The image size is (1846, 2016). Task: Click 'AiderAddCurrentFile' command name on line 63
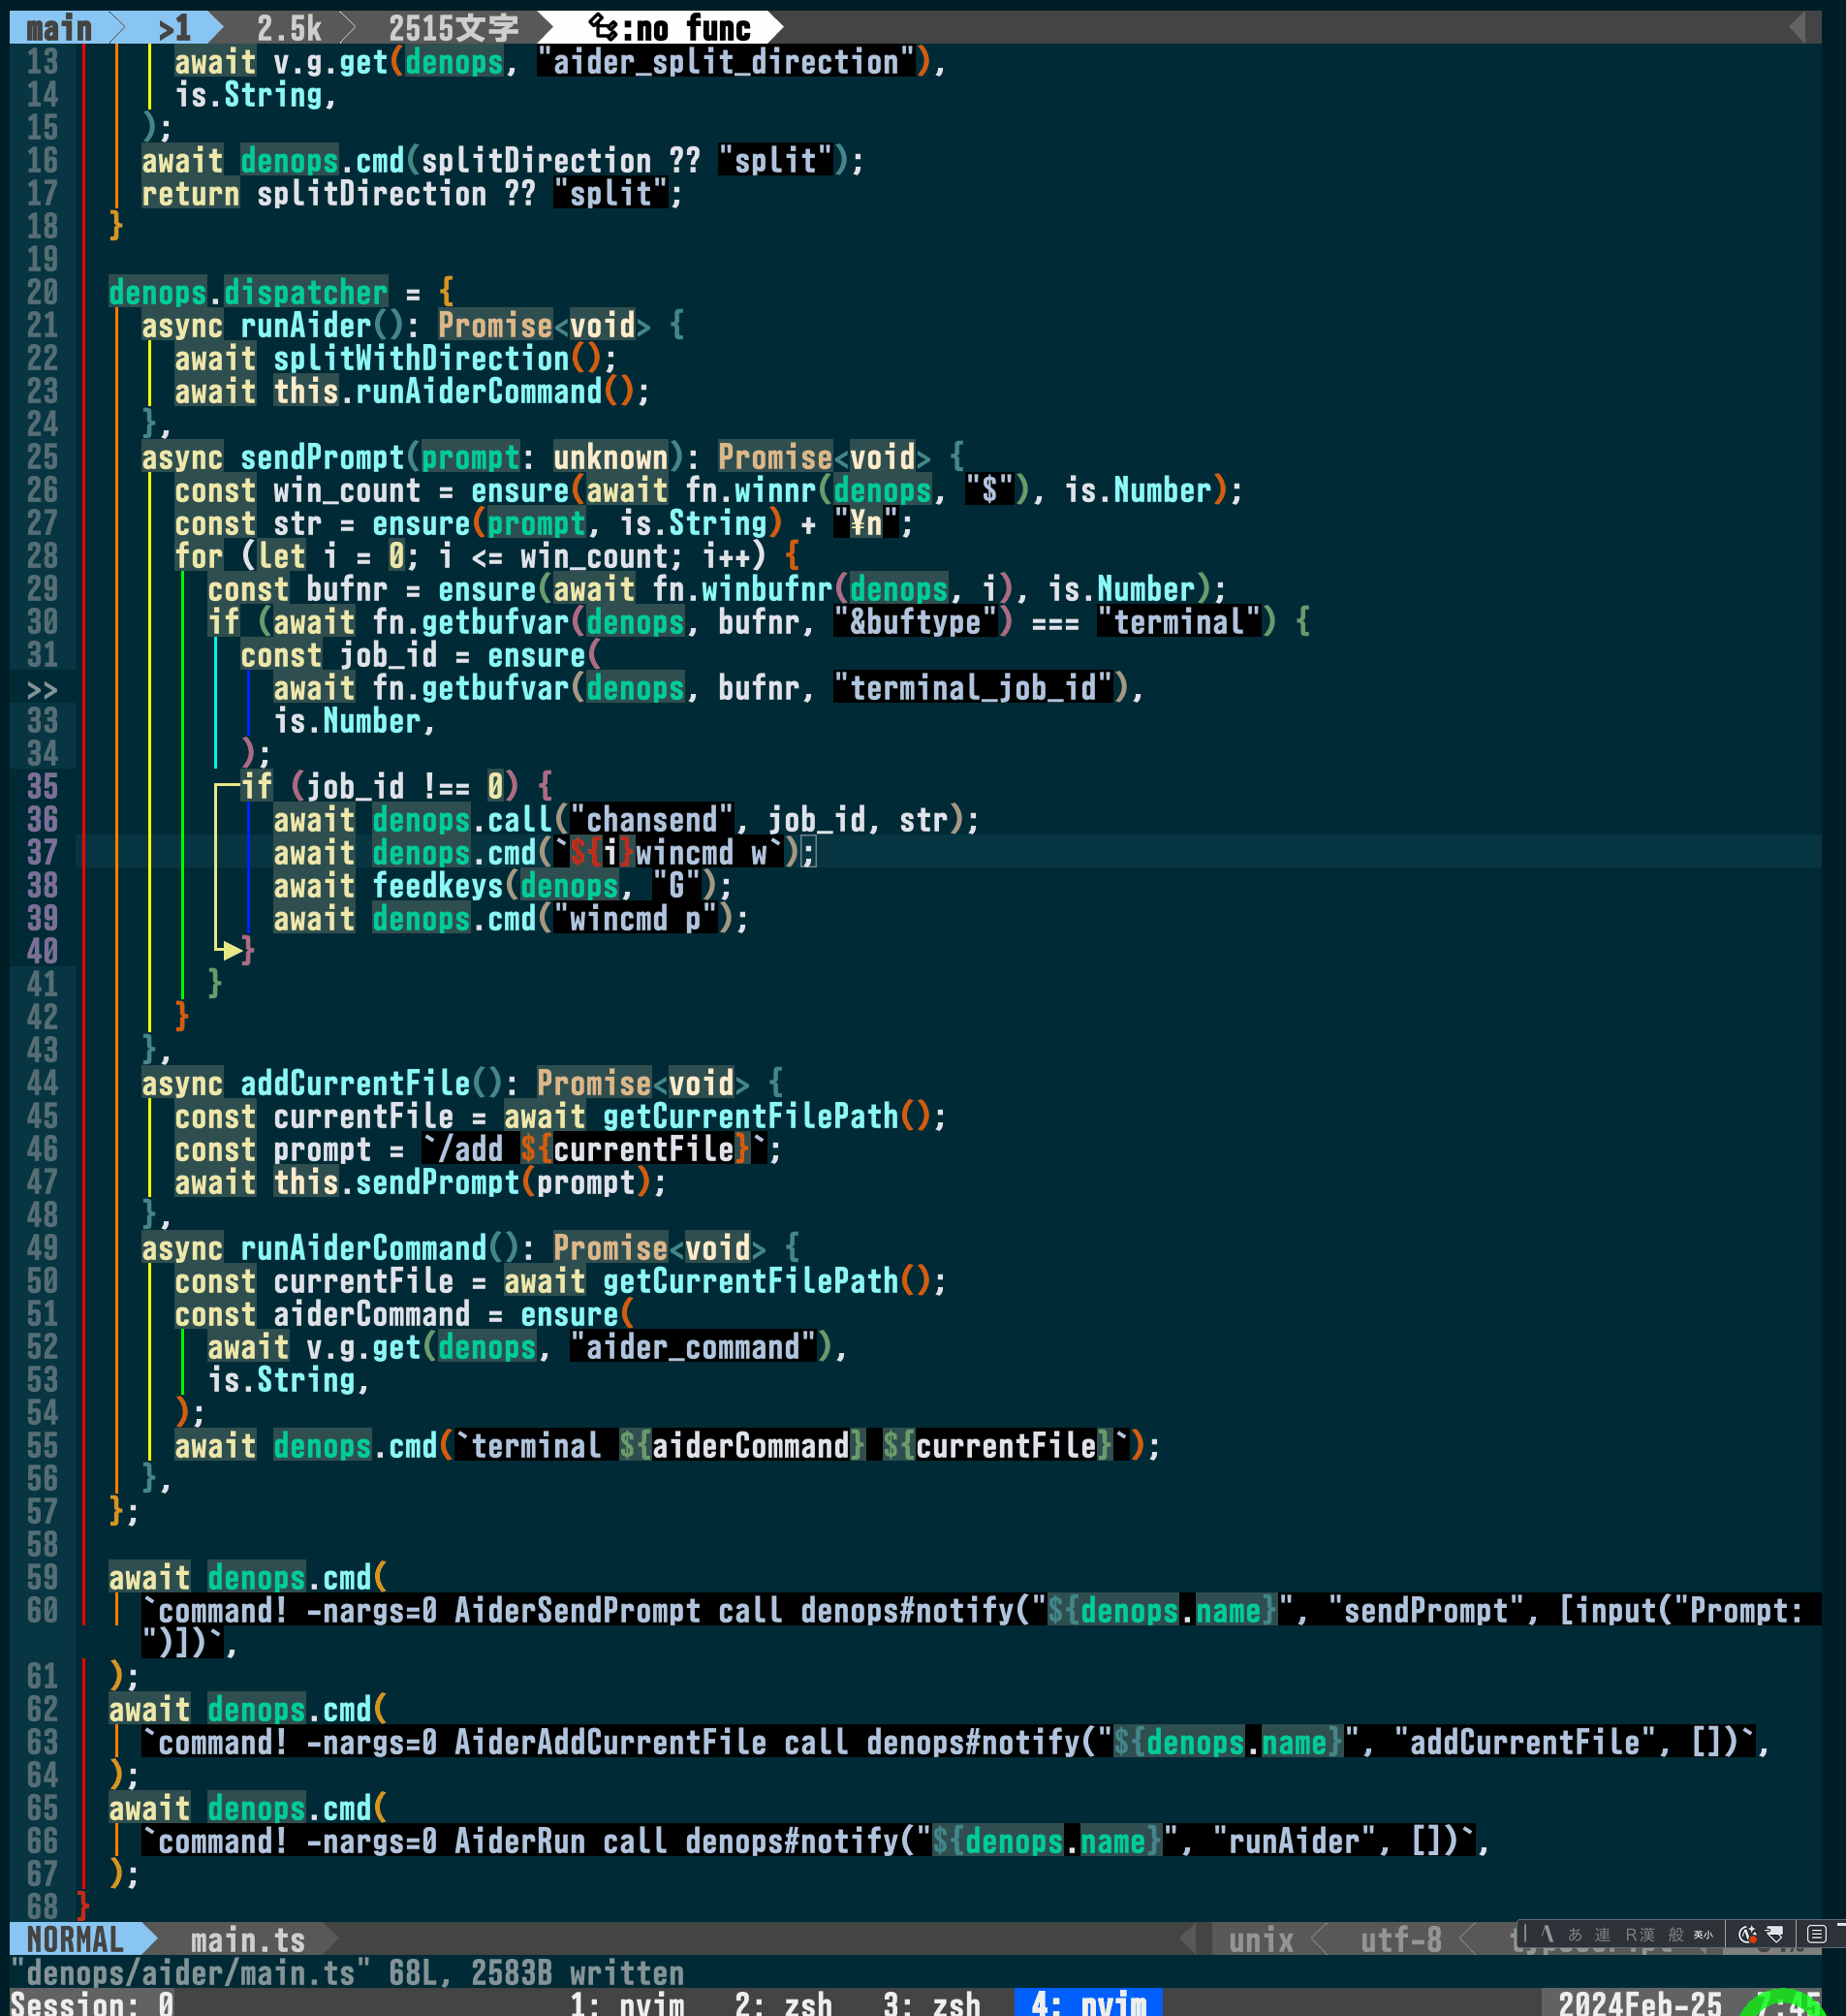tap(610, 1742)
